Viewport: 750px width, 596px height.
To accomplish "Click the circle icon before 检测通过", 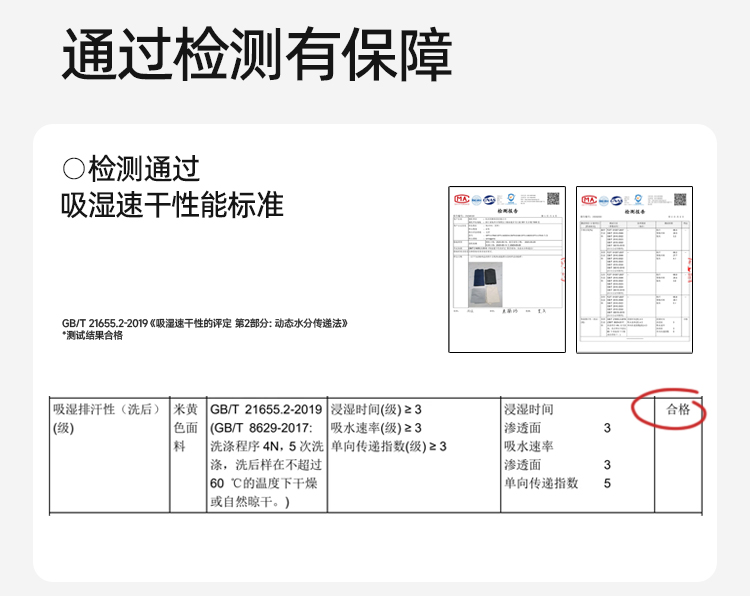I will click(x=74, y=169).
